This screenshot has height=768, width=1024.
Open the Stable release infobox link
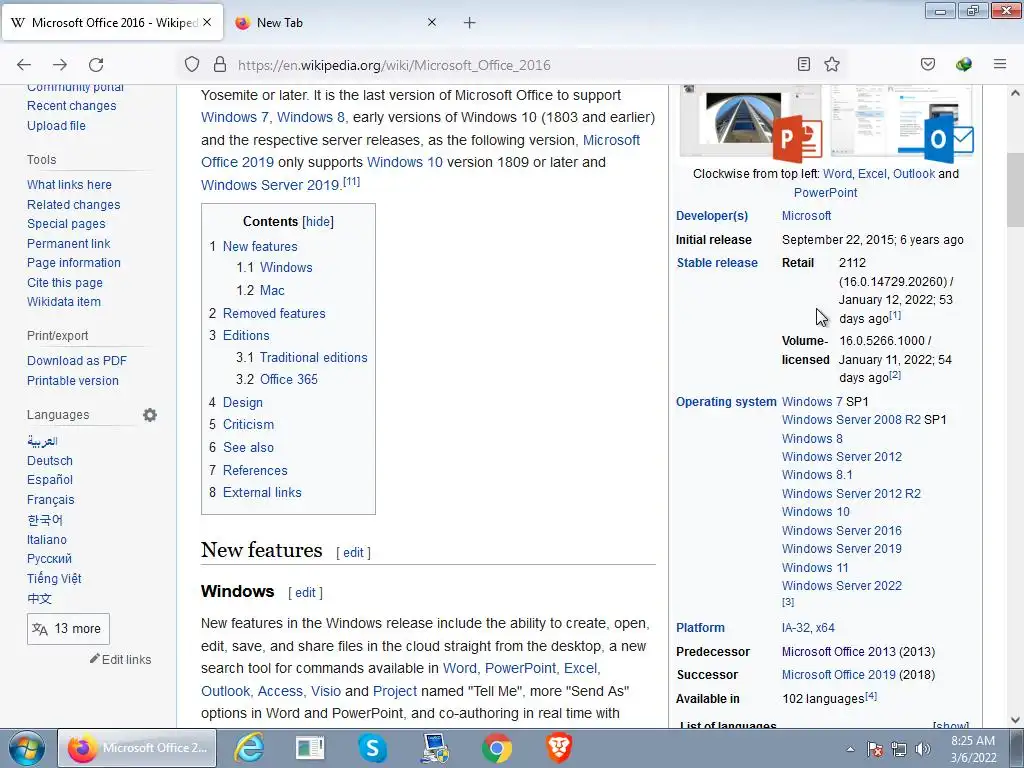coord(717,263)
